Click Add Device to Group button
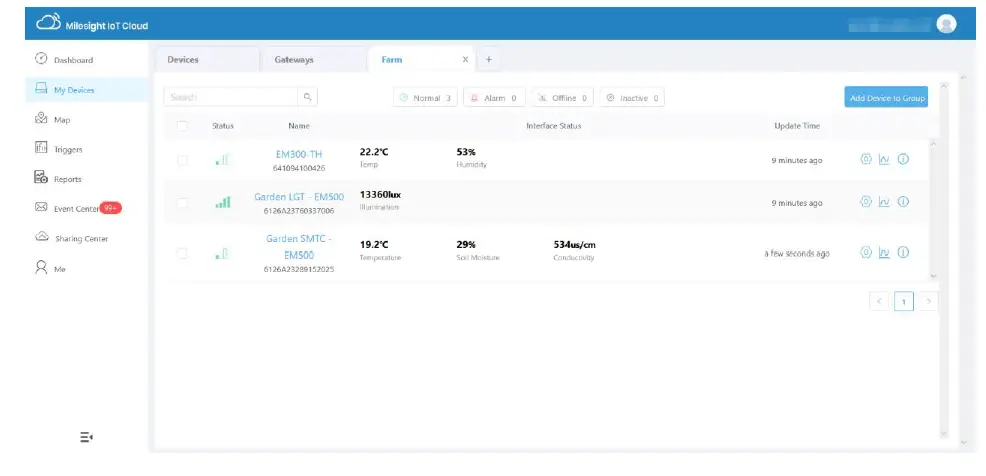 (886, 97)
